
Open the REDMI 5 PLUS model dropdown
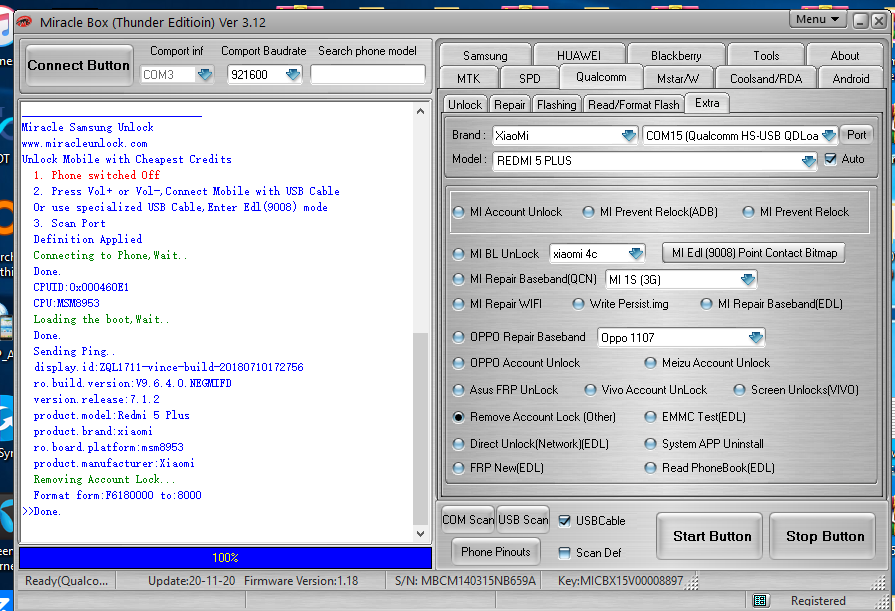pos(809,161)
